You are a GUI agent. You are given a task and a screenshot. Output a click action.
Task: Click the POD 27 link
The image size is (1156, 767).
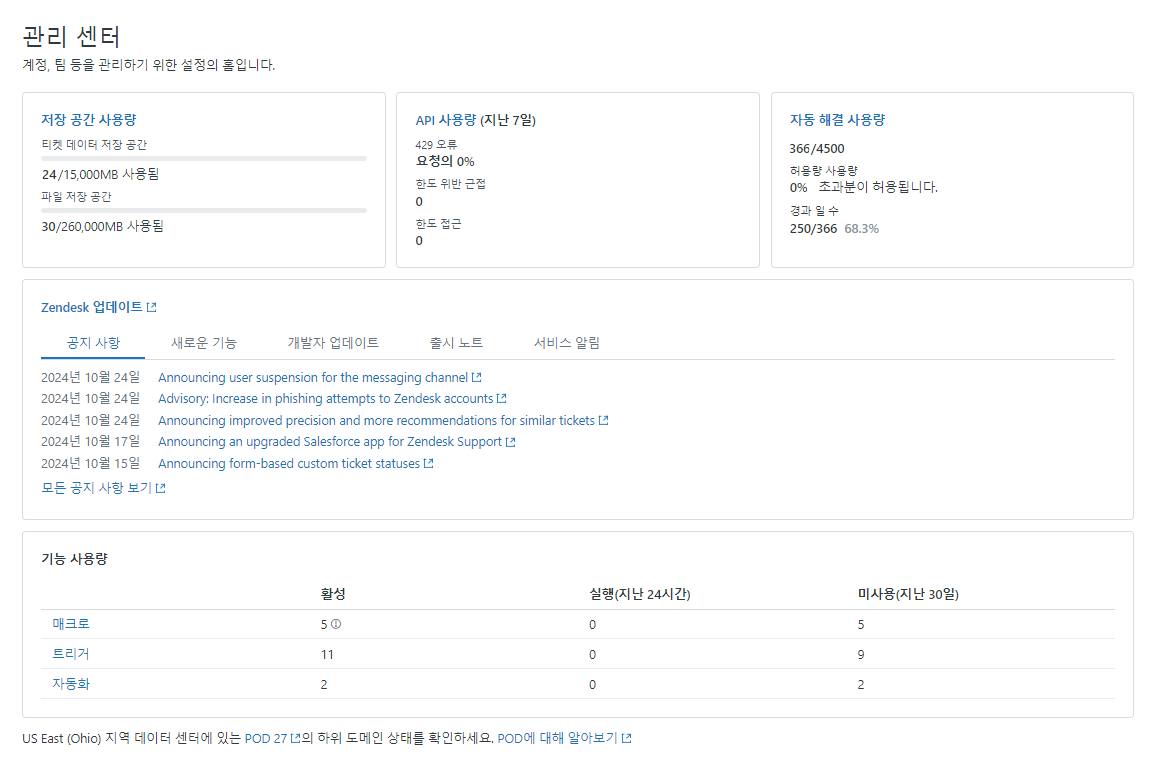[265, 738]
